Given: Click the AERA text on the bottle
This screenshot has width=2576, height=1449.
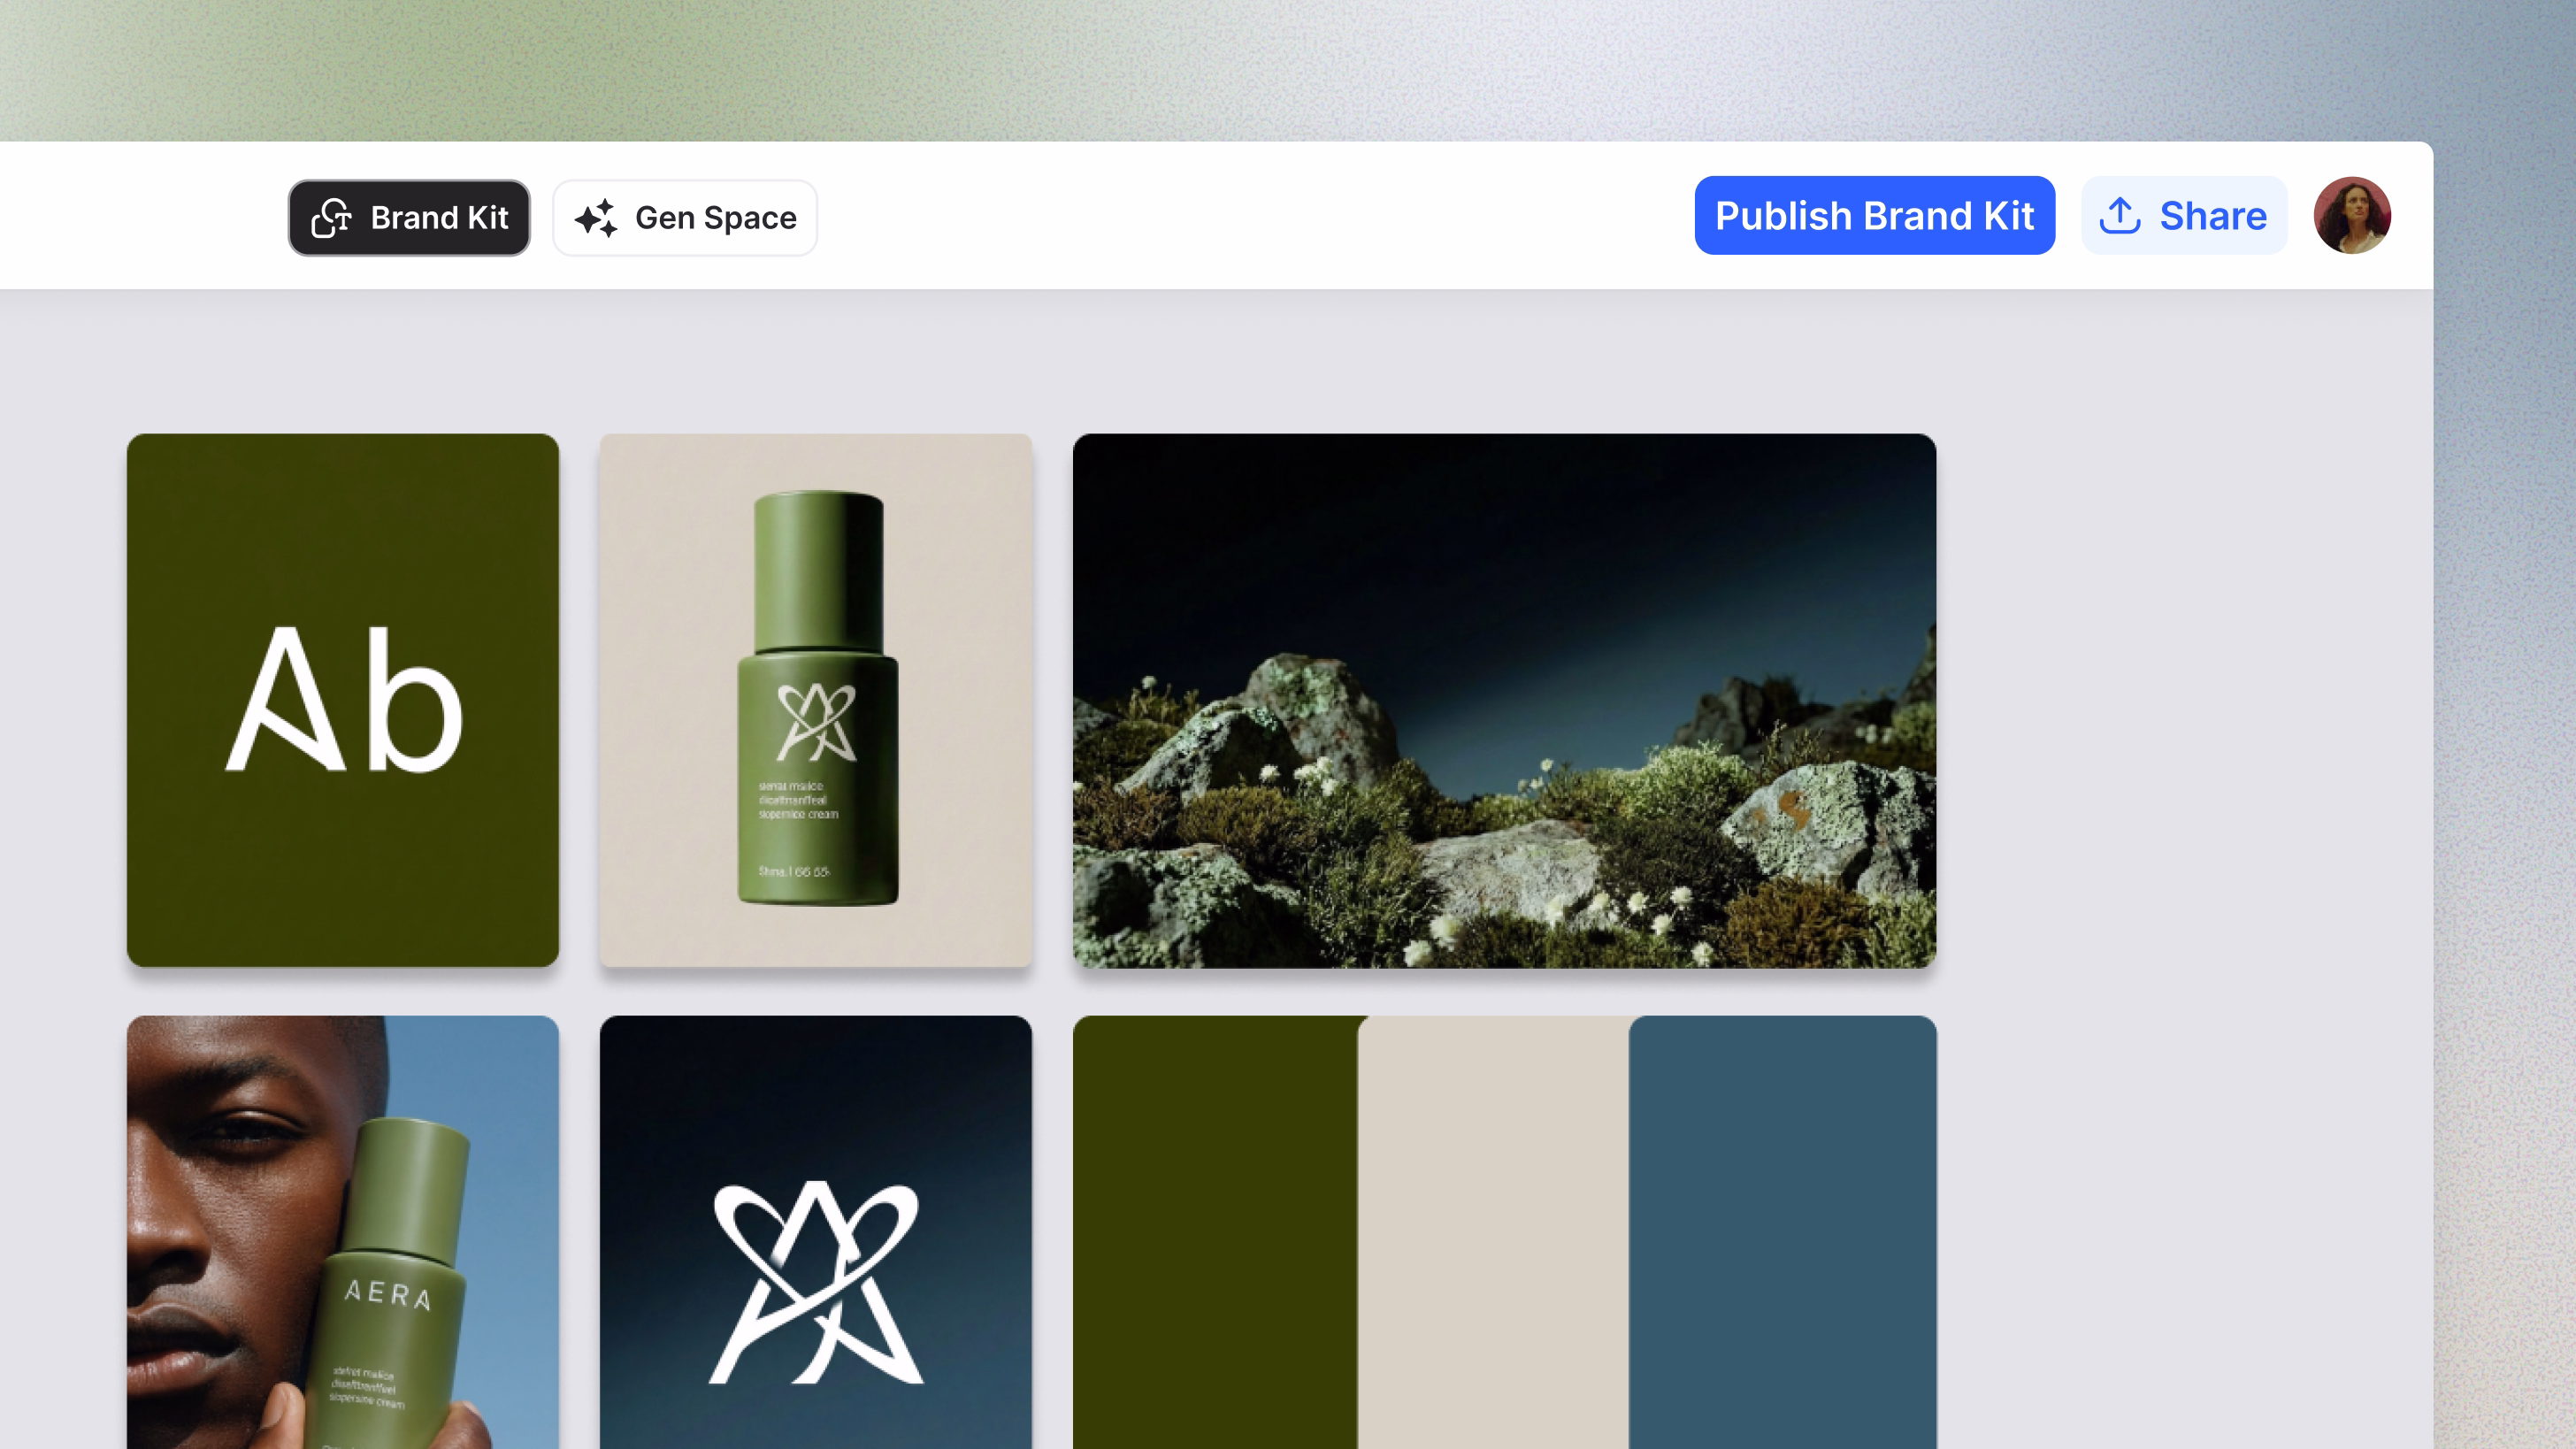Looking at the screenshot, I should click(x=388, y=1293).
